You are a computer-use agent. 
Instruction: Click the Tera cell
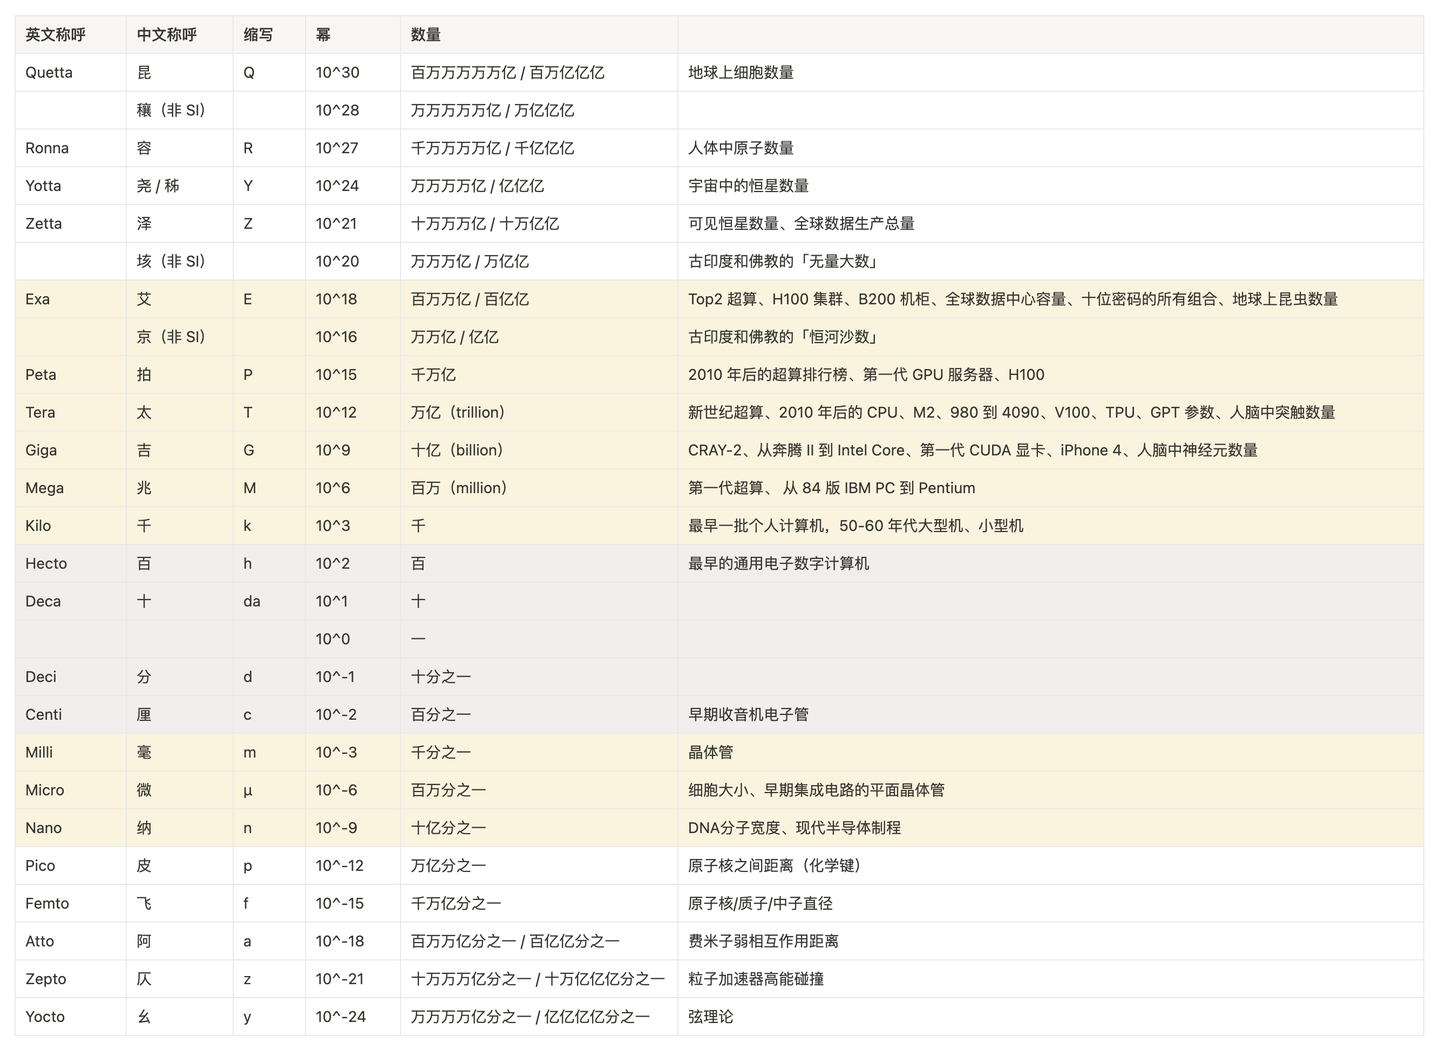pyautogui.click(x=70, y=412)
